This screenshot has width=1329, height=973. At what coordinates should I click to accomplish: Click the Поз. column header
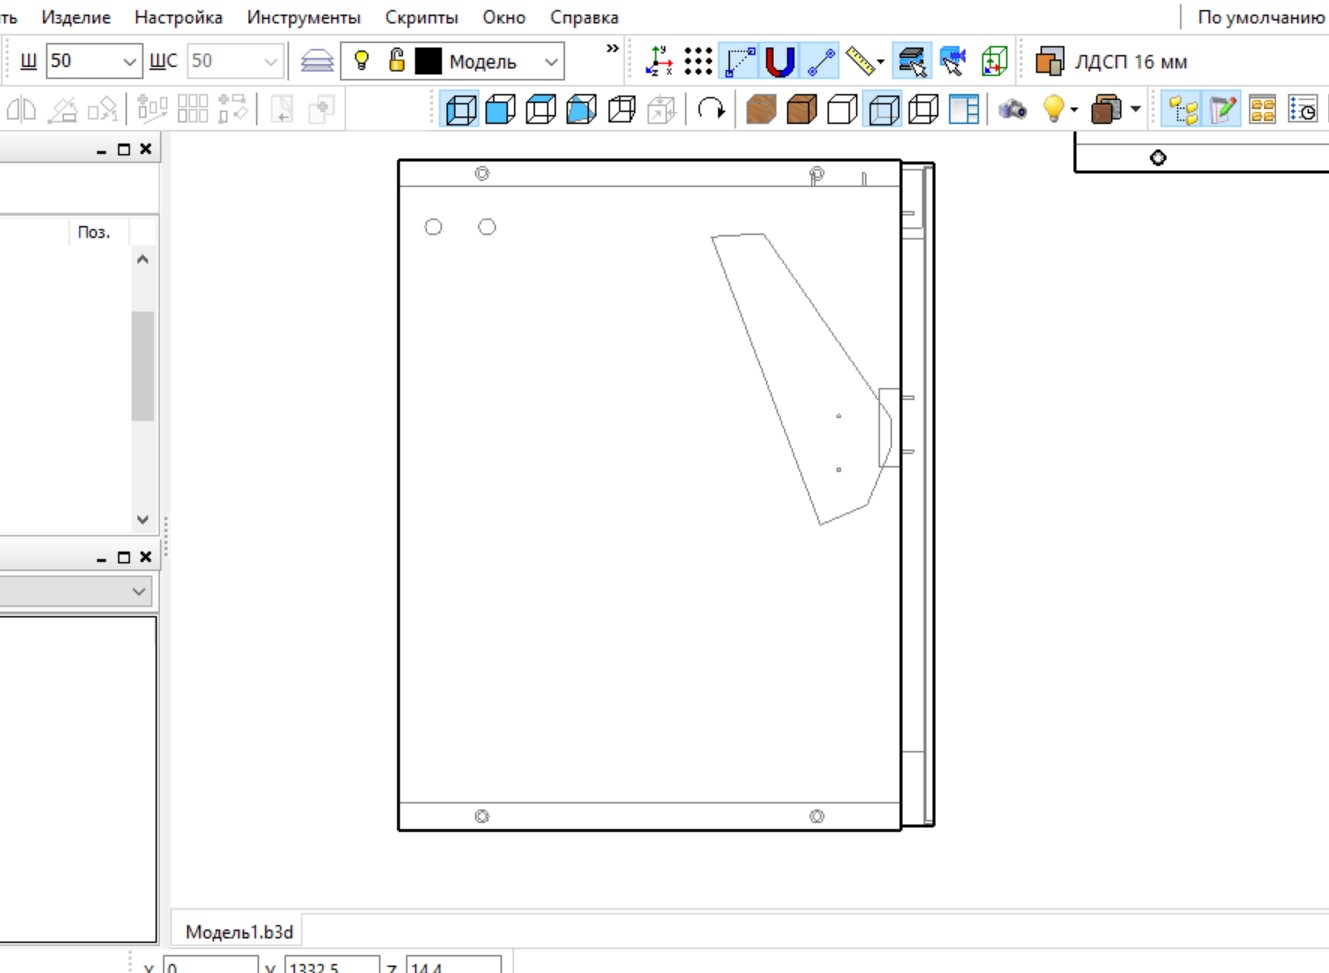click(x=94, y=232)
